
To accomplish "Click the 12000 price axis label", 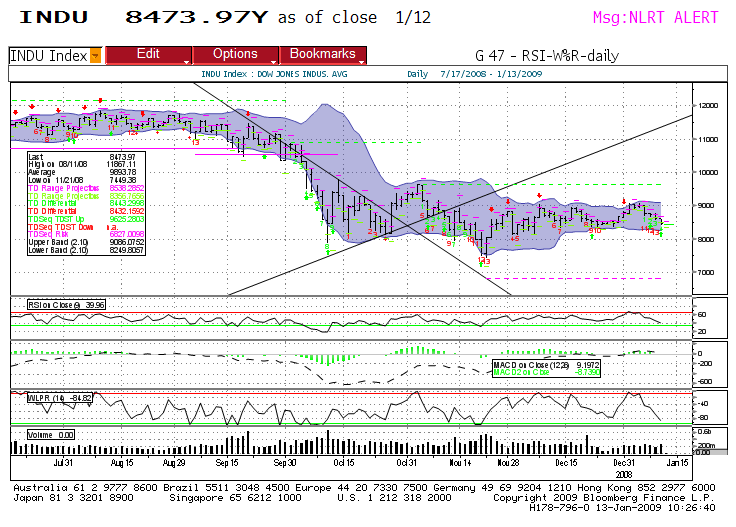I will coord(709,106).
